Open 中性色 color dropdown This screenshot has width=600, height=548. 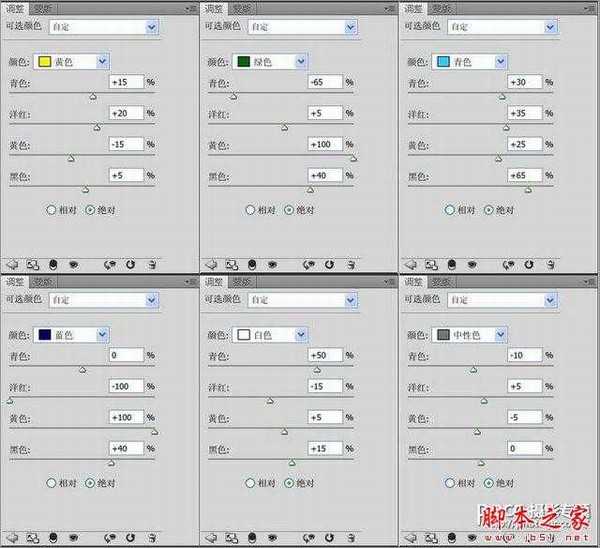point(470,335)
